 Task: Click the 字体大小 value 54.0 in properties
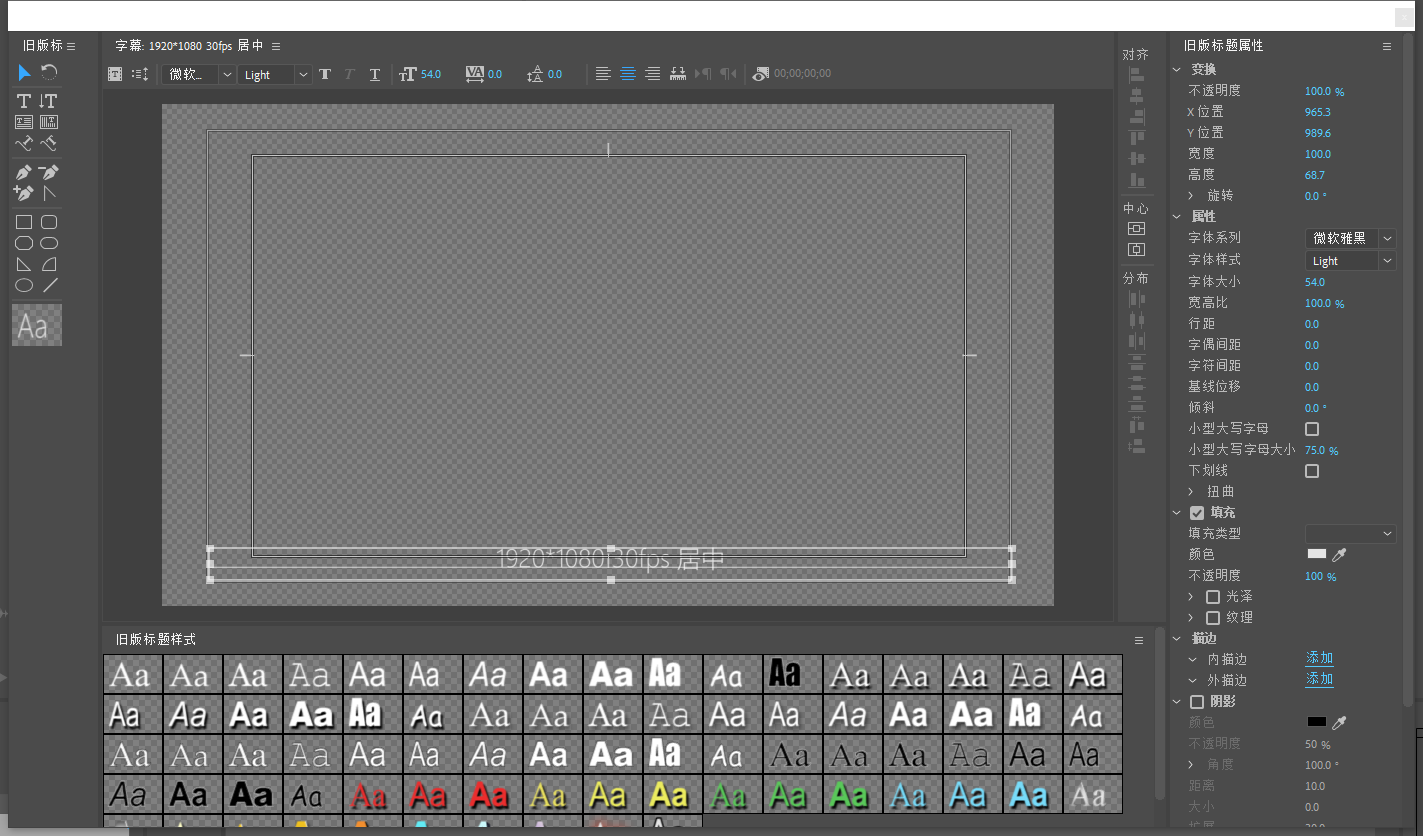click(x=1314, y=282)
